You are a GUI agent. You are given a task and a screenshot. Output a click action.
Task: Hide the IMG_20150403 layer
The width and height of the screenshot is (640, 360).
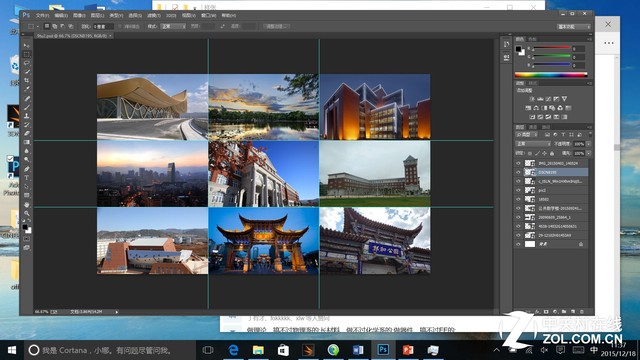pyautogui.click(x=518, y=163)
